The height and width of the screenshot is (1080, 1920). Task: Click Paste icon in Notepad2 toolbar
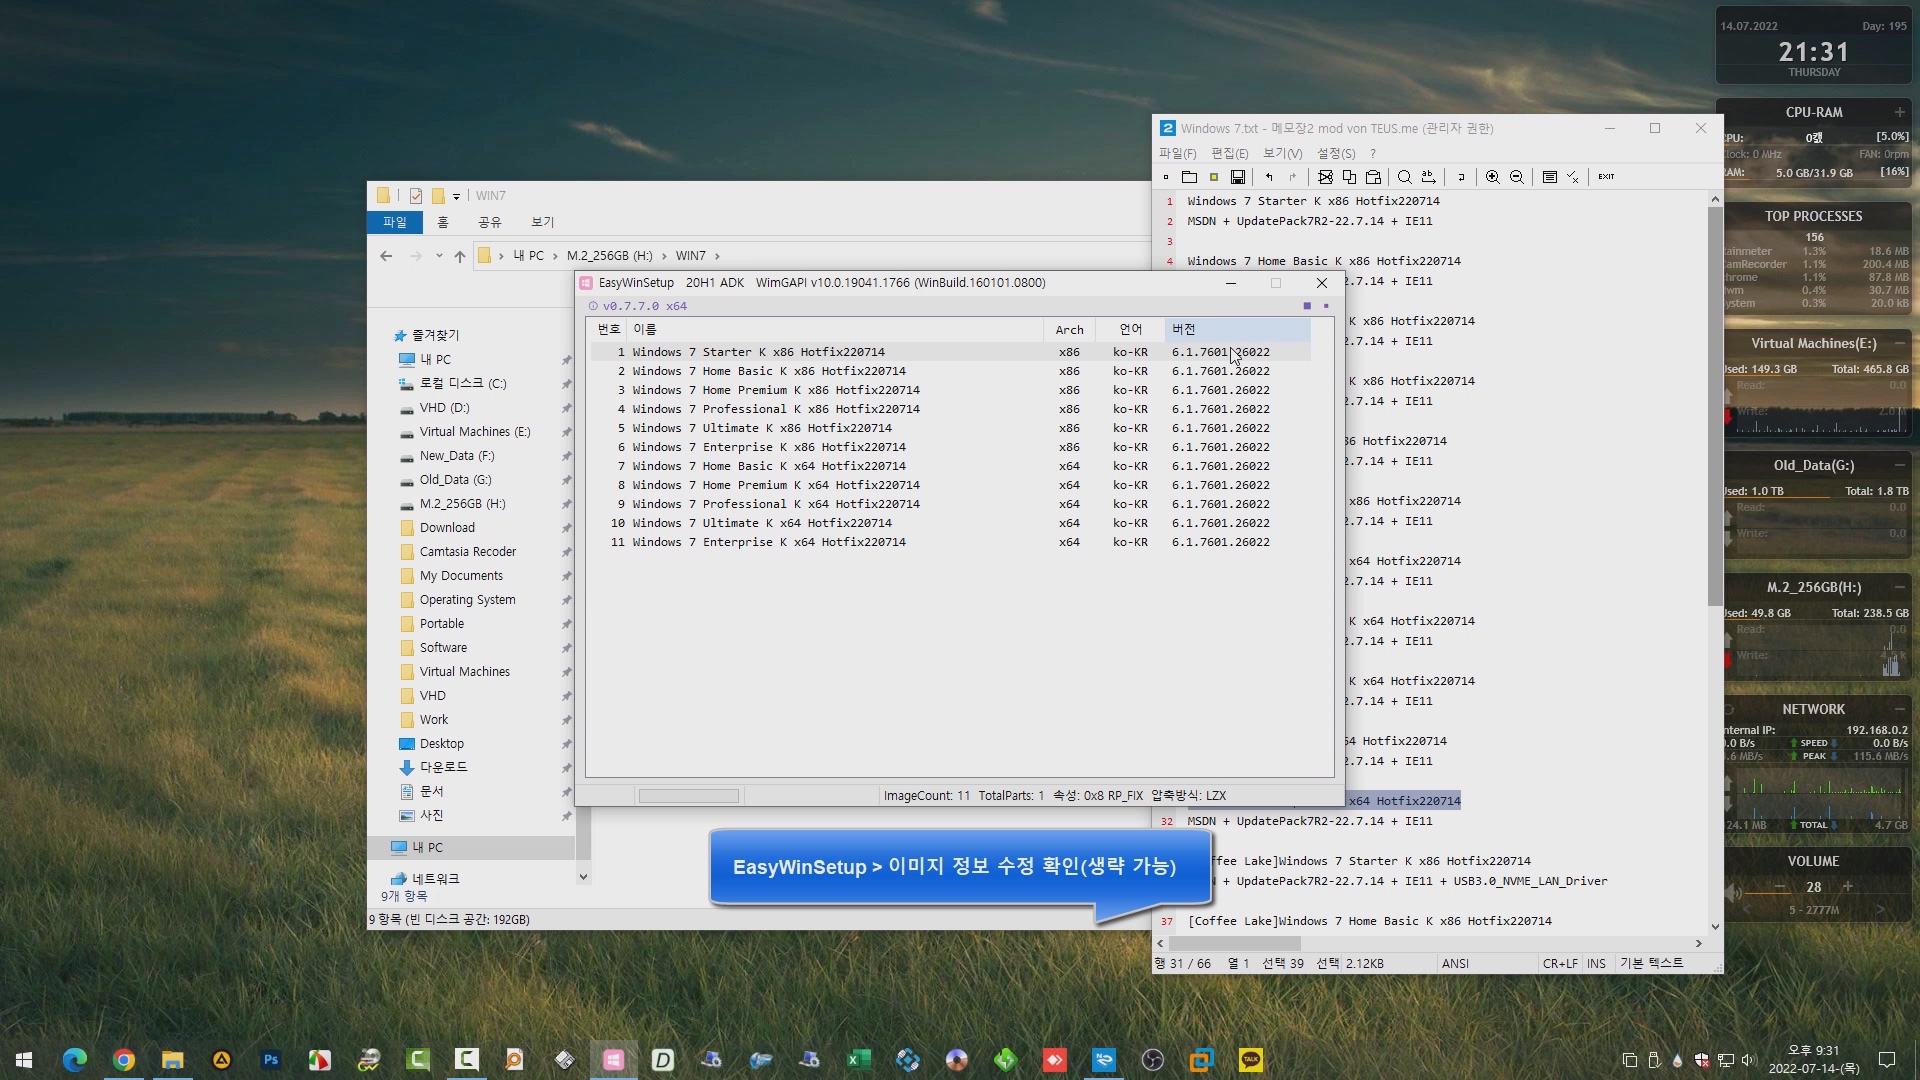click(1373, 177)
